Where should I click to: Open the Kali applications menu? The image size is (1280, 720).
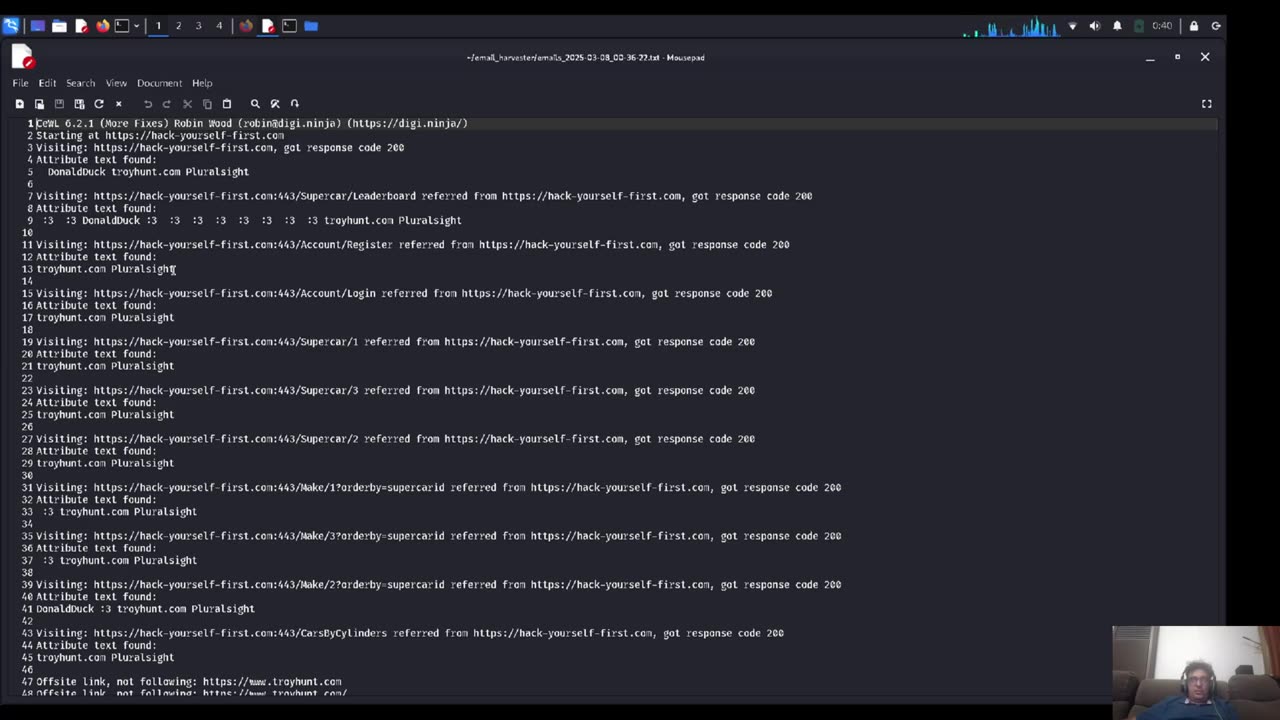[11, 26]
